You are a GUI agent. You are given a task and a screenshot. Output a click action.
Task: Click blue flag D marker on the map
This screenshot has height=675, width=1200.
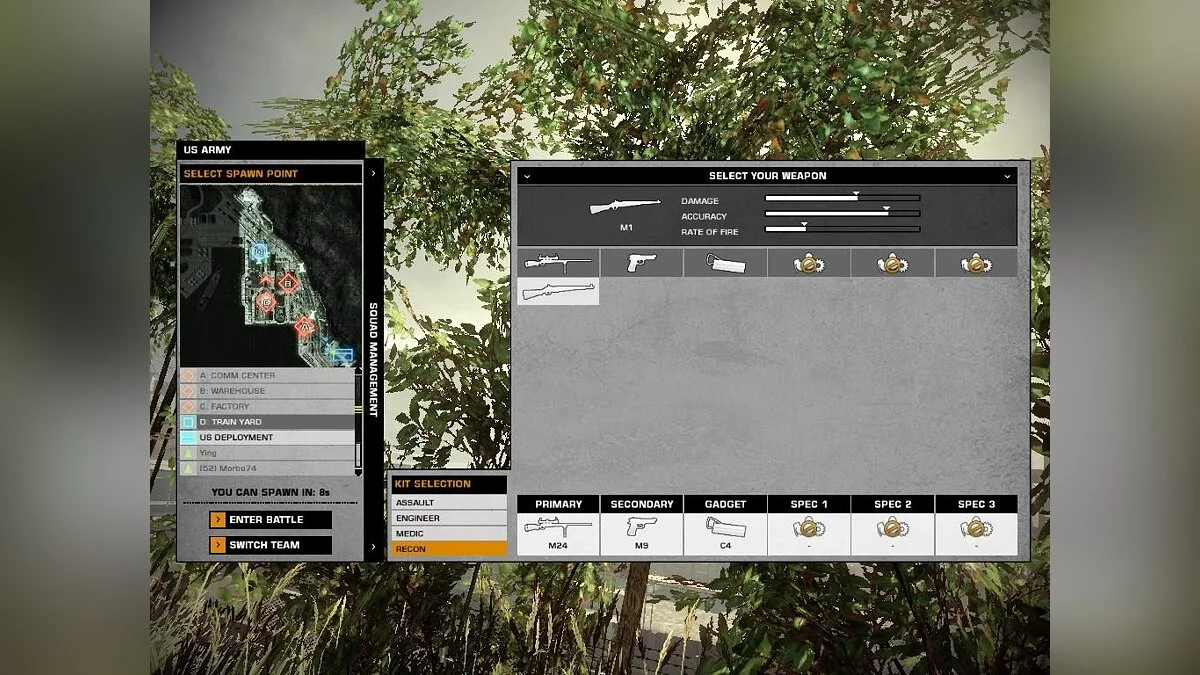click(260, 251)
